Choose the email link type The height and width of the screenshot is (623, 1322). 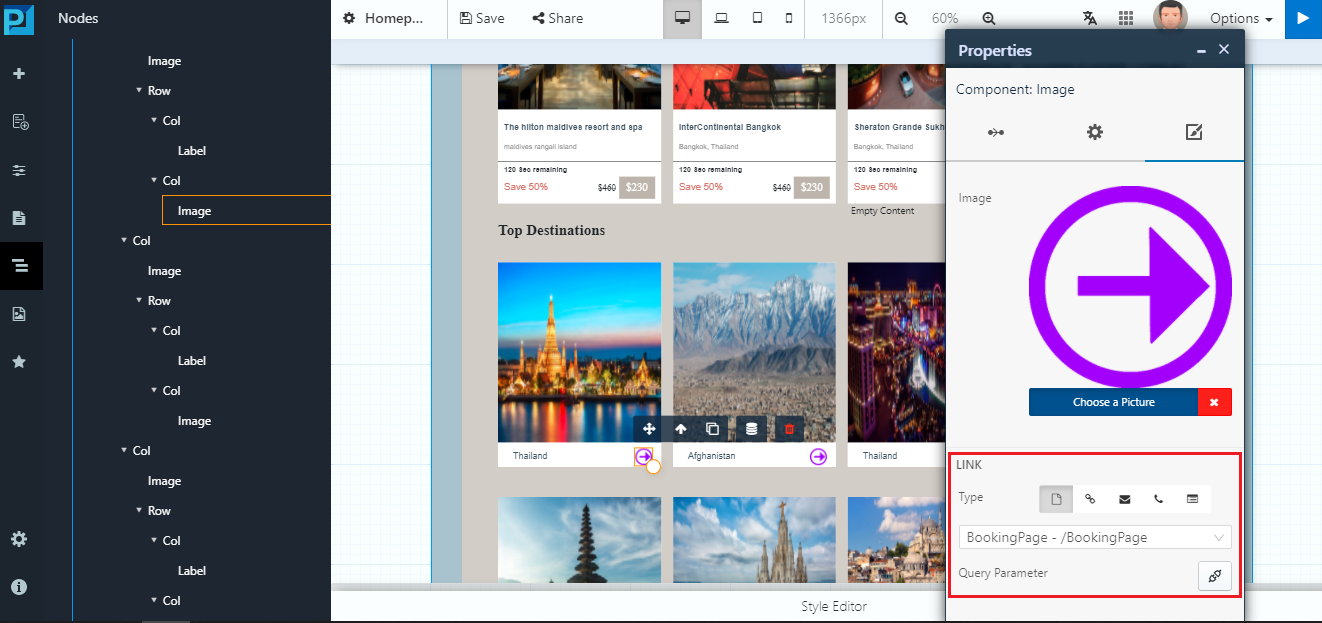(1125, 498)
